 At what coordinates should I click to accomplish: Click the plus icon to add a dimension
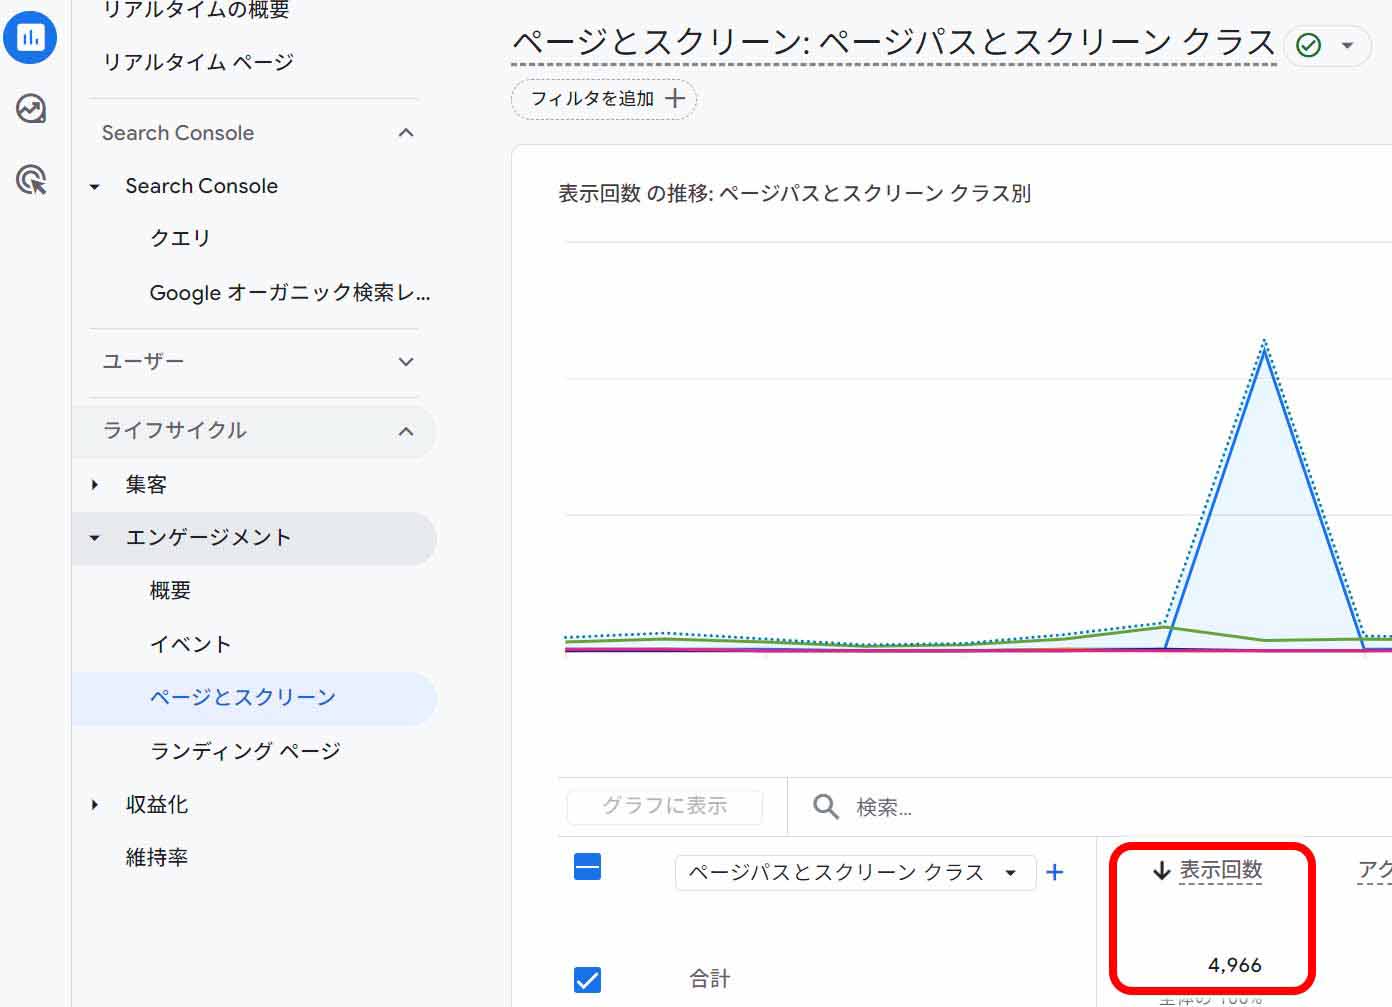tap(1054, 872)
